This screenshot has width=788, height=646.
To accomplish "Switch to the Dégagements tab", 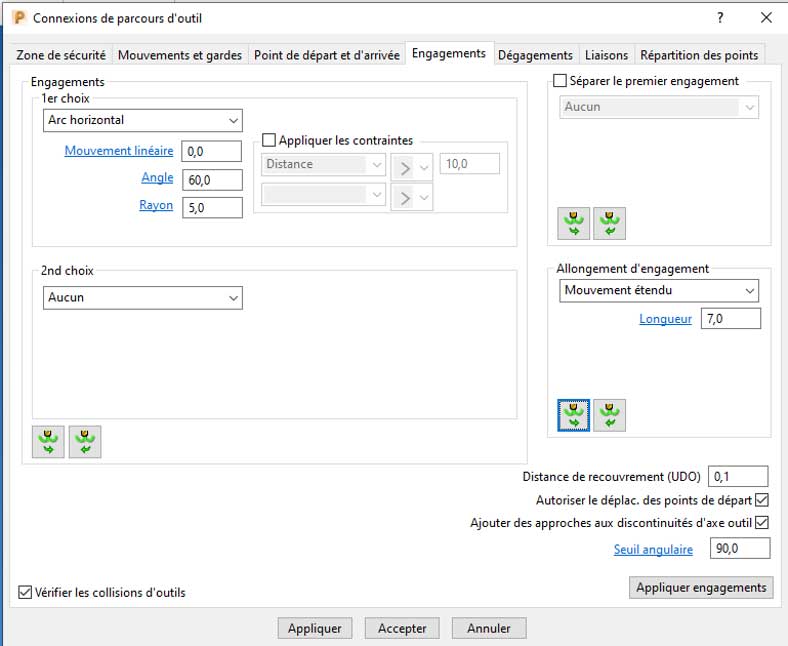I will 535,55.
